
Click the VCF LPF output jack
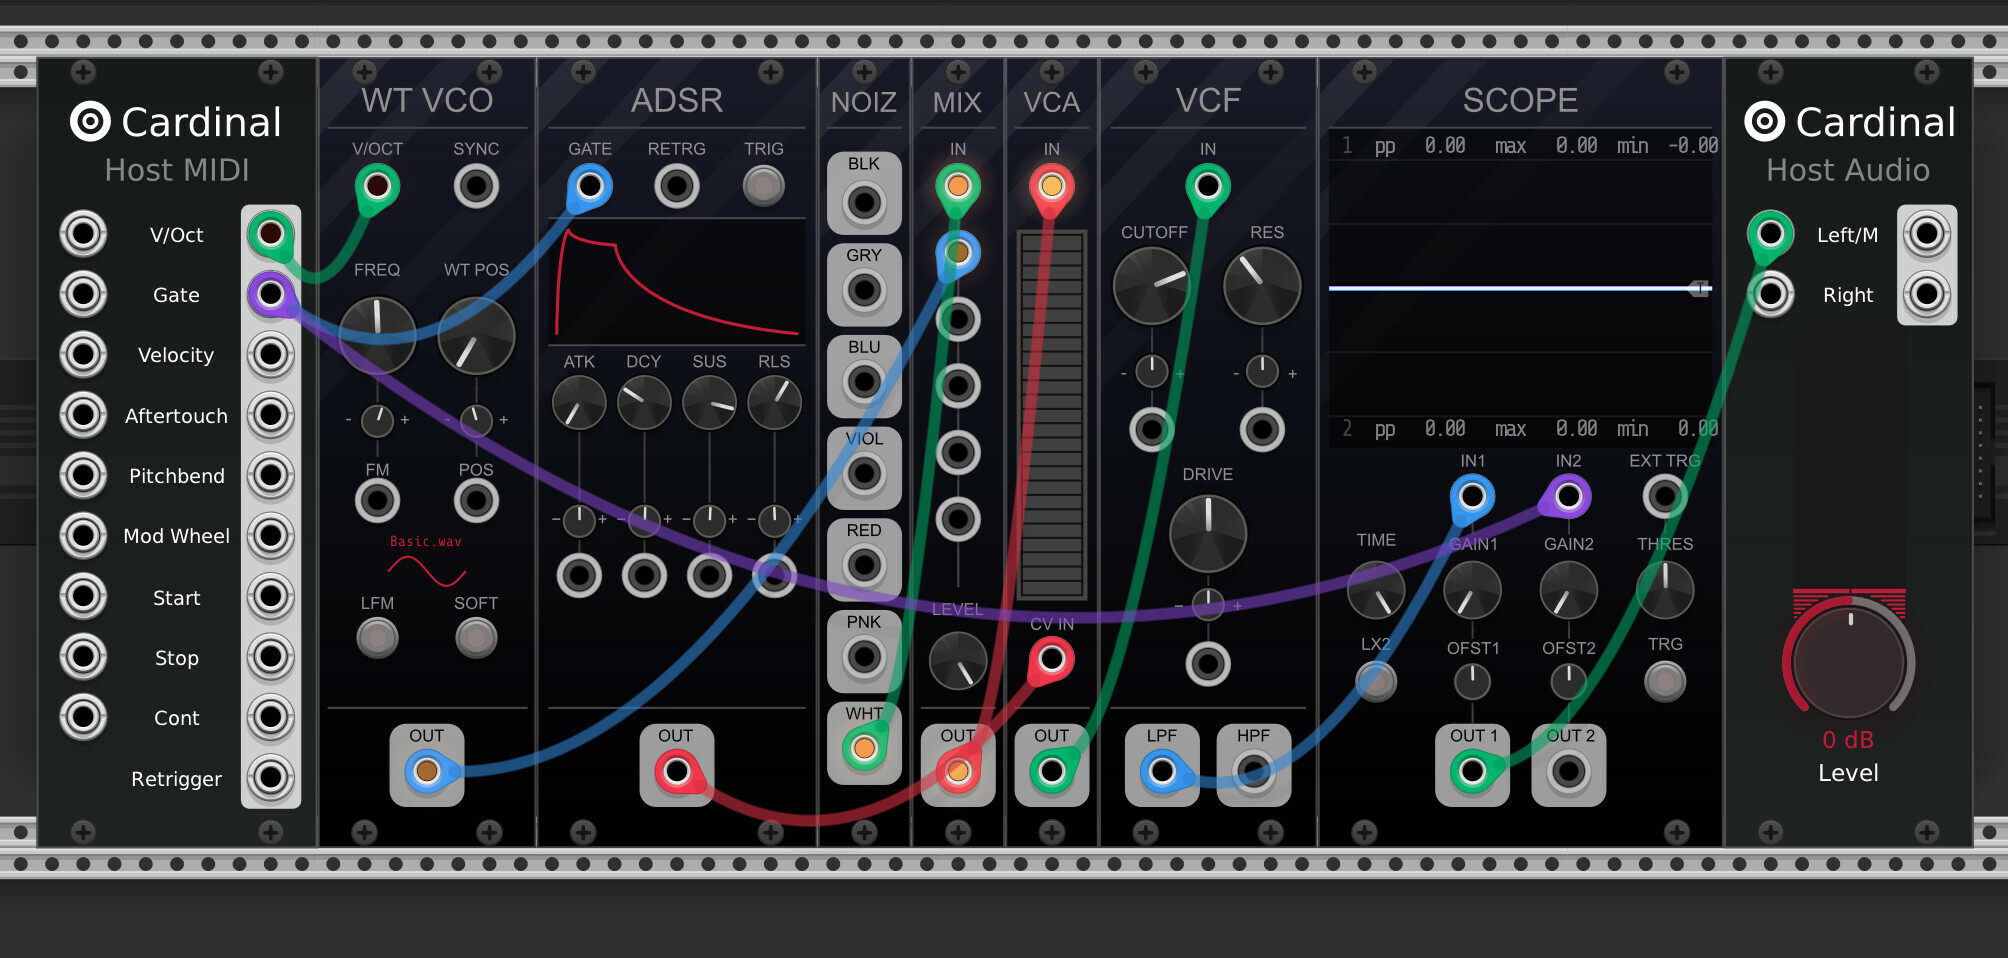pyautogui.click(x=1162, y=771)
